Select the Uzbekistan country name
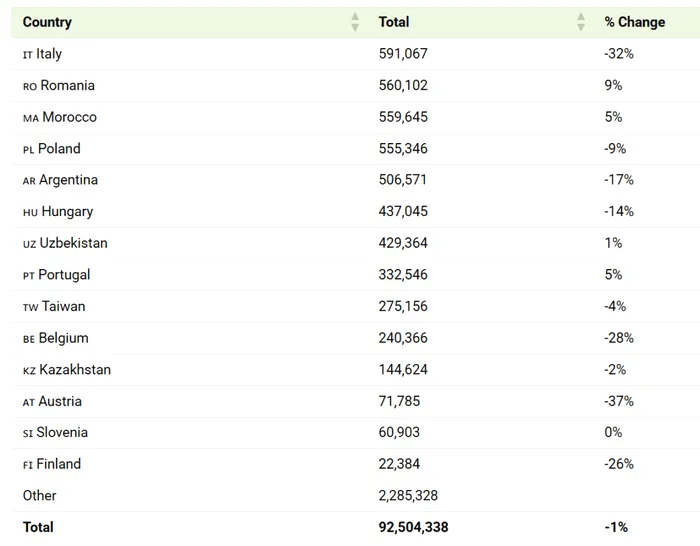 point(74,243)
